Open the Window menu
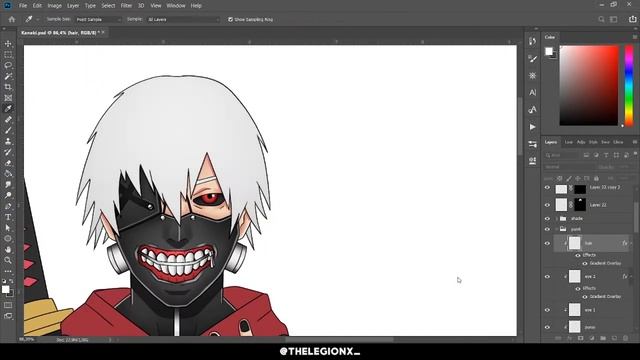Viewport: 640px width, 360px height. [176, 6]
